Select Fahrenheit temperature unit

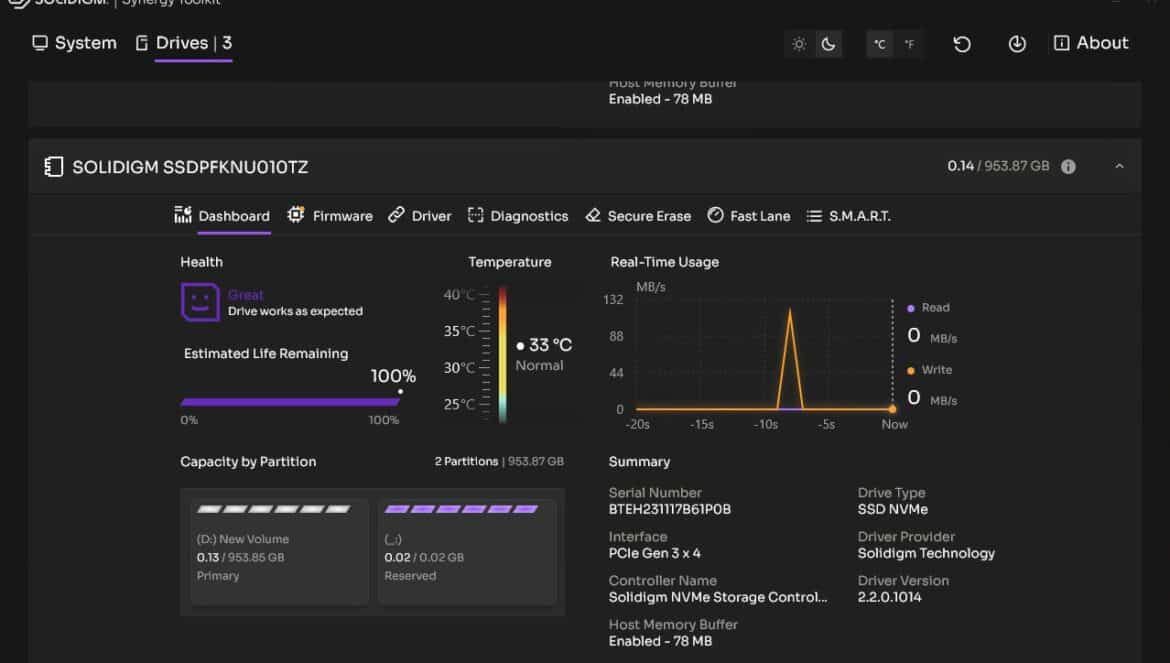[909, 44]
